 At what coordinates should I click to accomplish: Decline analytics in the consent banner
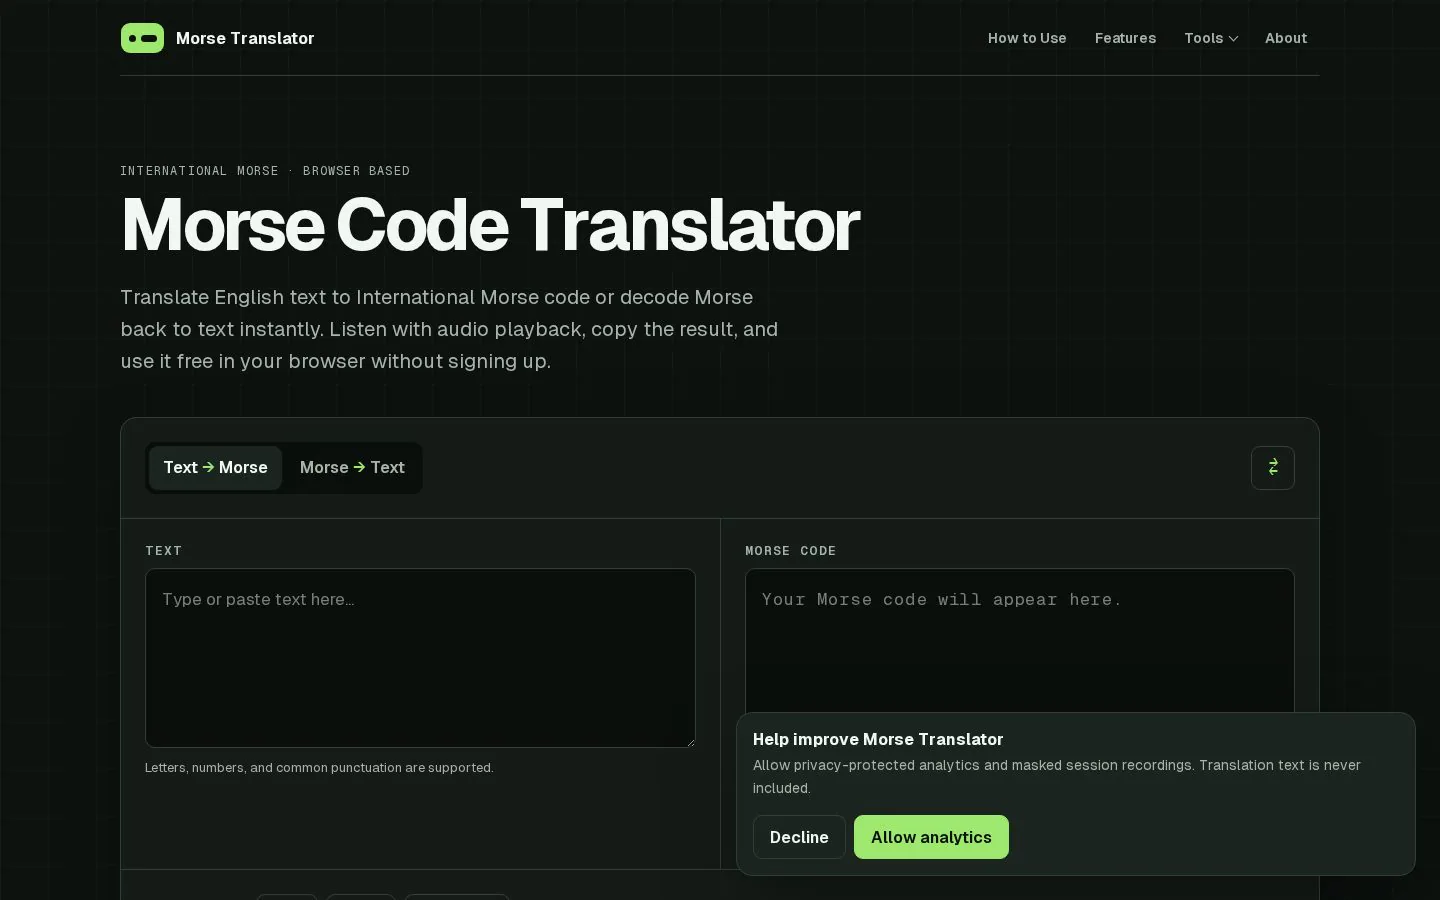point(799,837)
